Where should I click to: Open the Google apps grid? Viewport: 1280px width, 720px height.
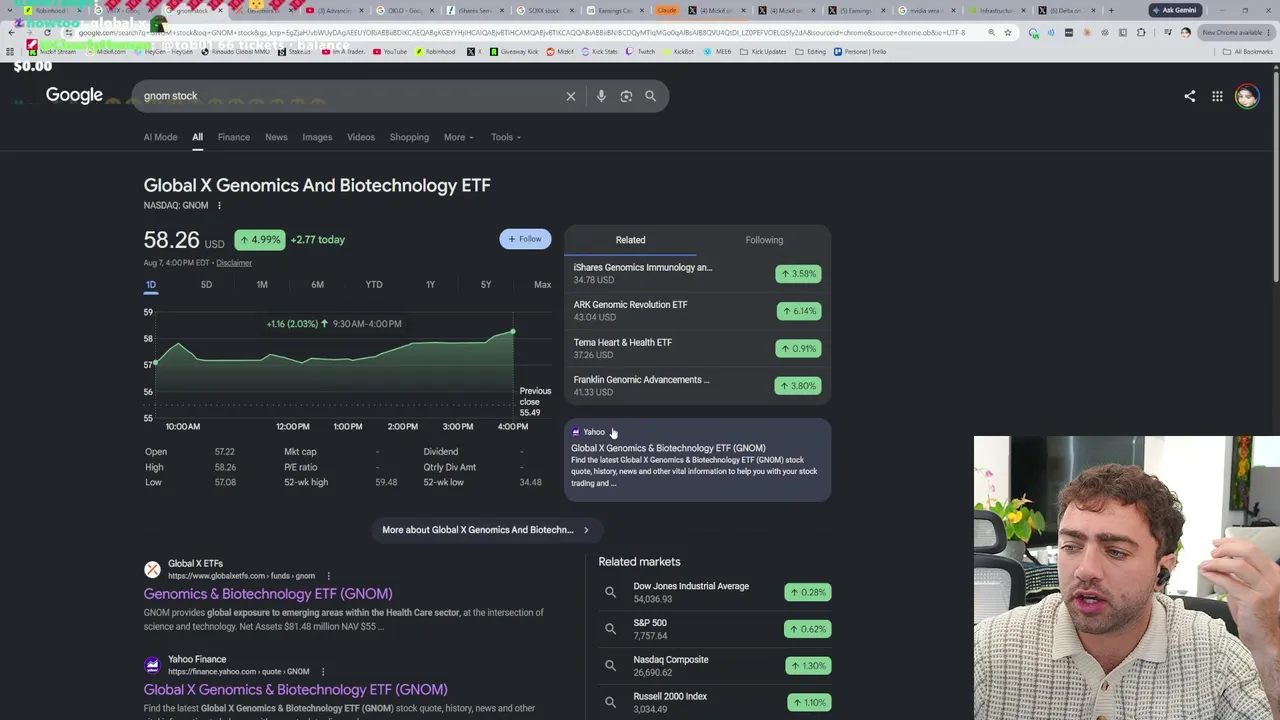(x=1217, y=96)
